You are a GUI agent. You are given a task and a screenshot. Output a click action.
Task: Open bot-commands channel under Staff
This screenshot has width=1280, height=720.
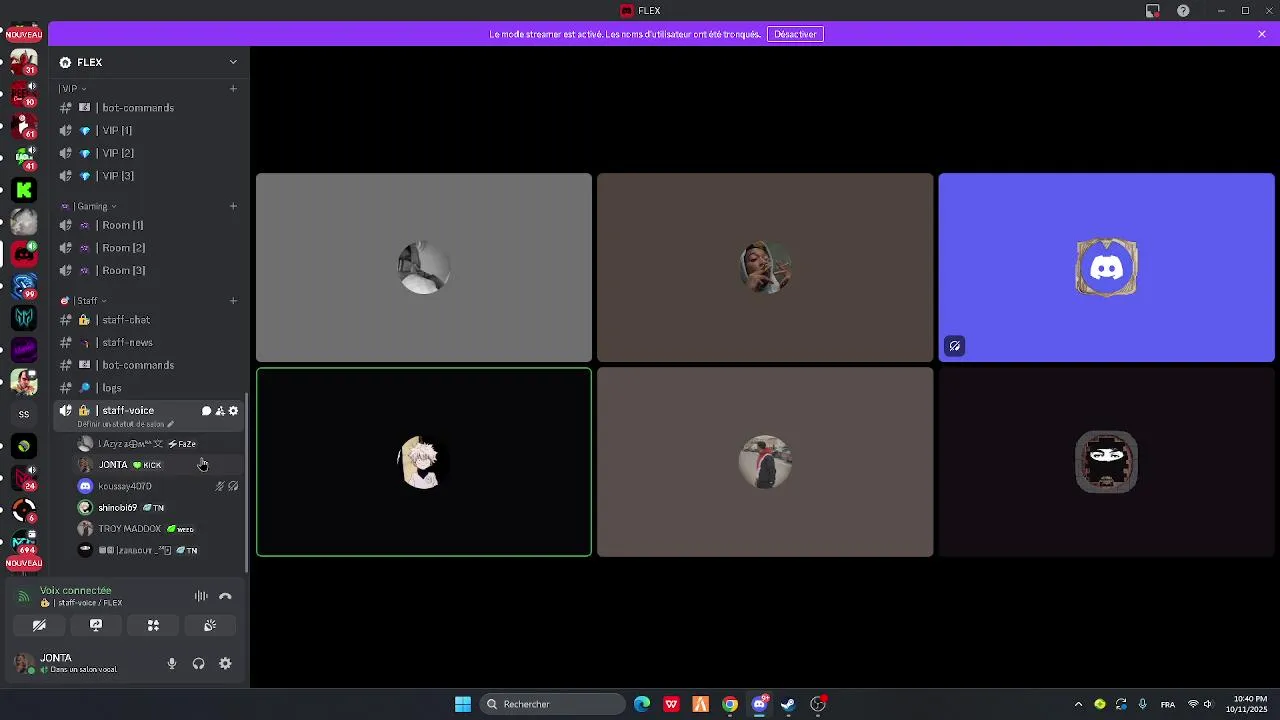pos(149,365)
